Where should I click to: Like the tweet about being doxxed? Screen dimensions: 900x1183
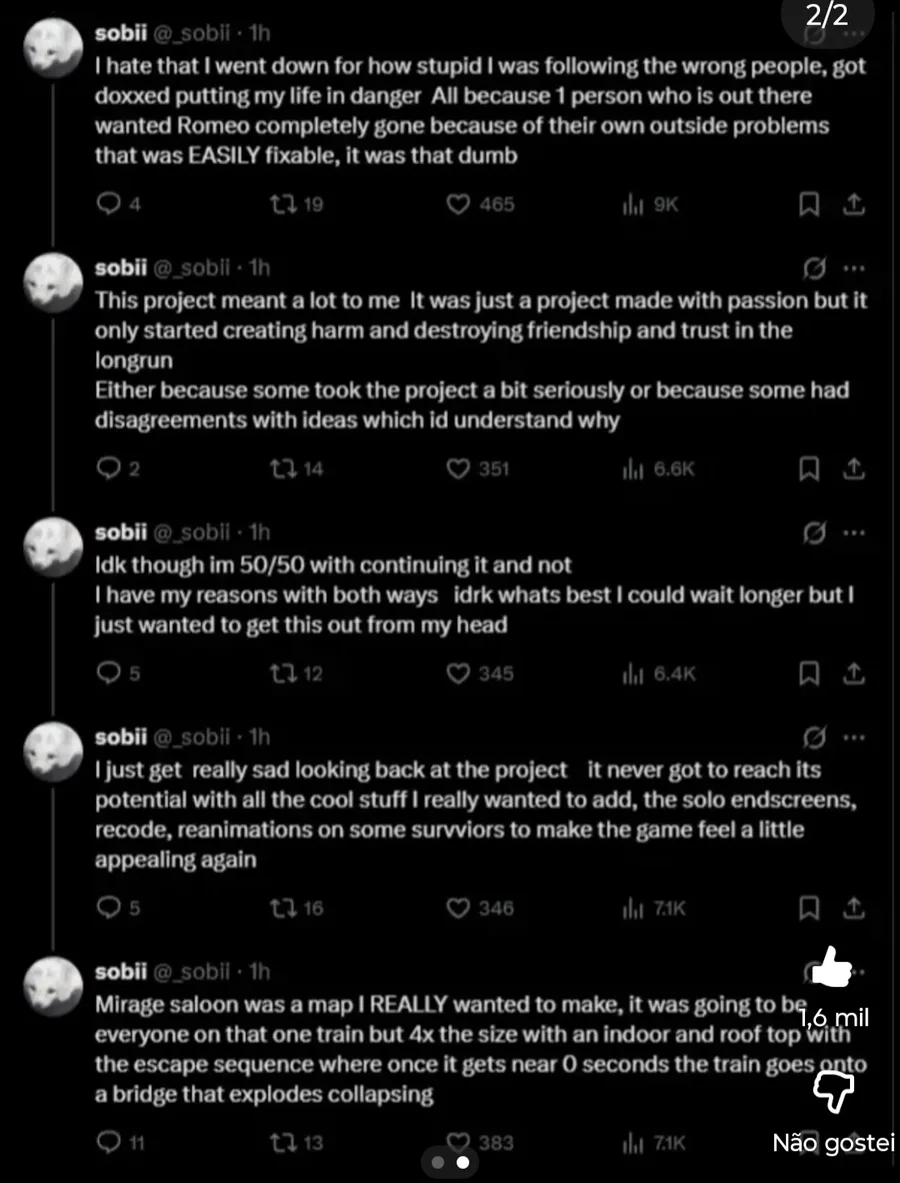[458, 205]
